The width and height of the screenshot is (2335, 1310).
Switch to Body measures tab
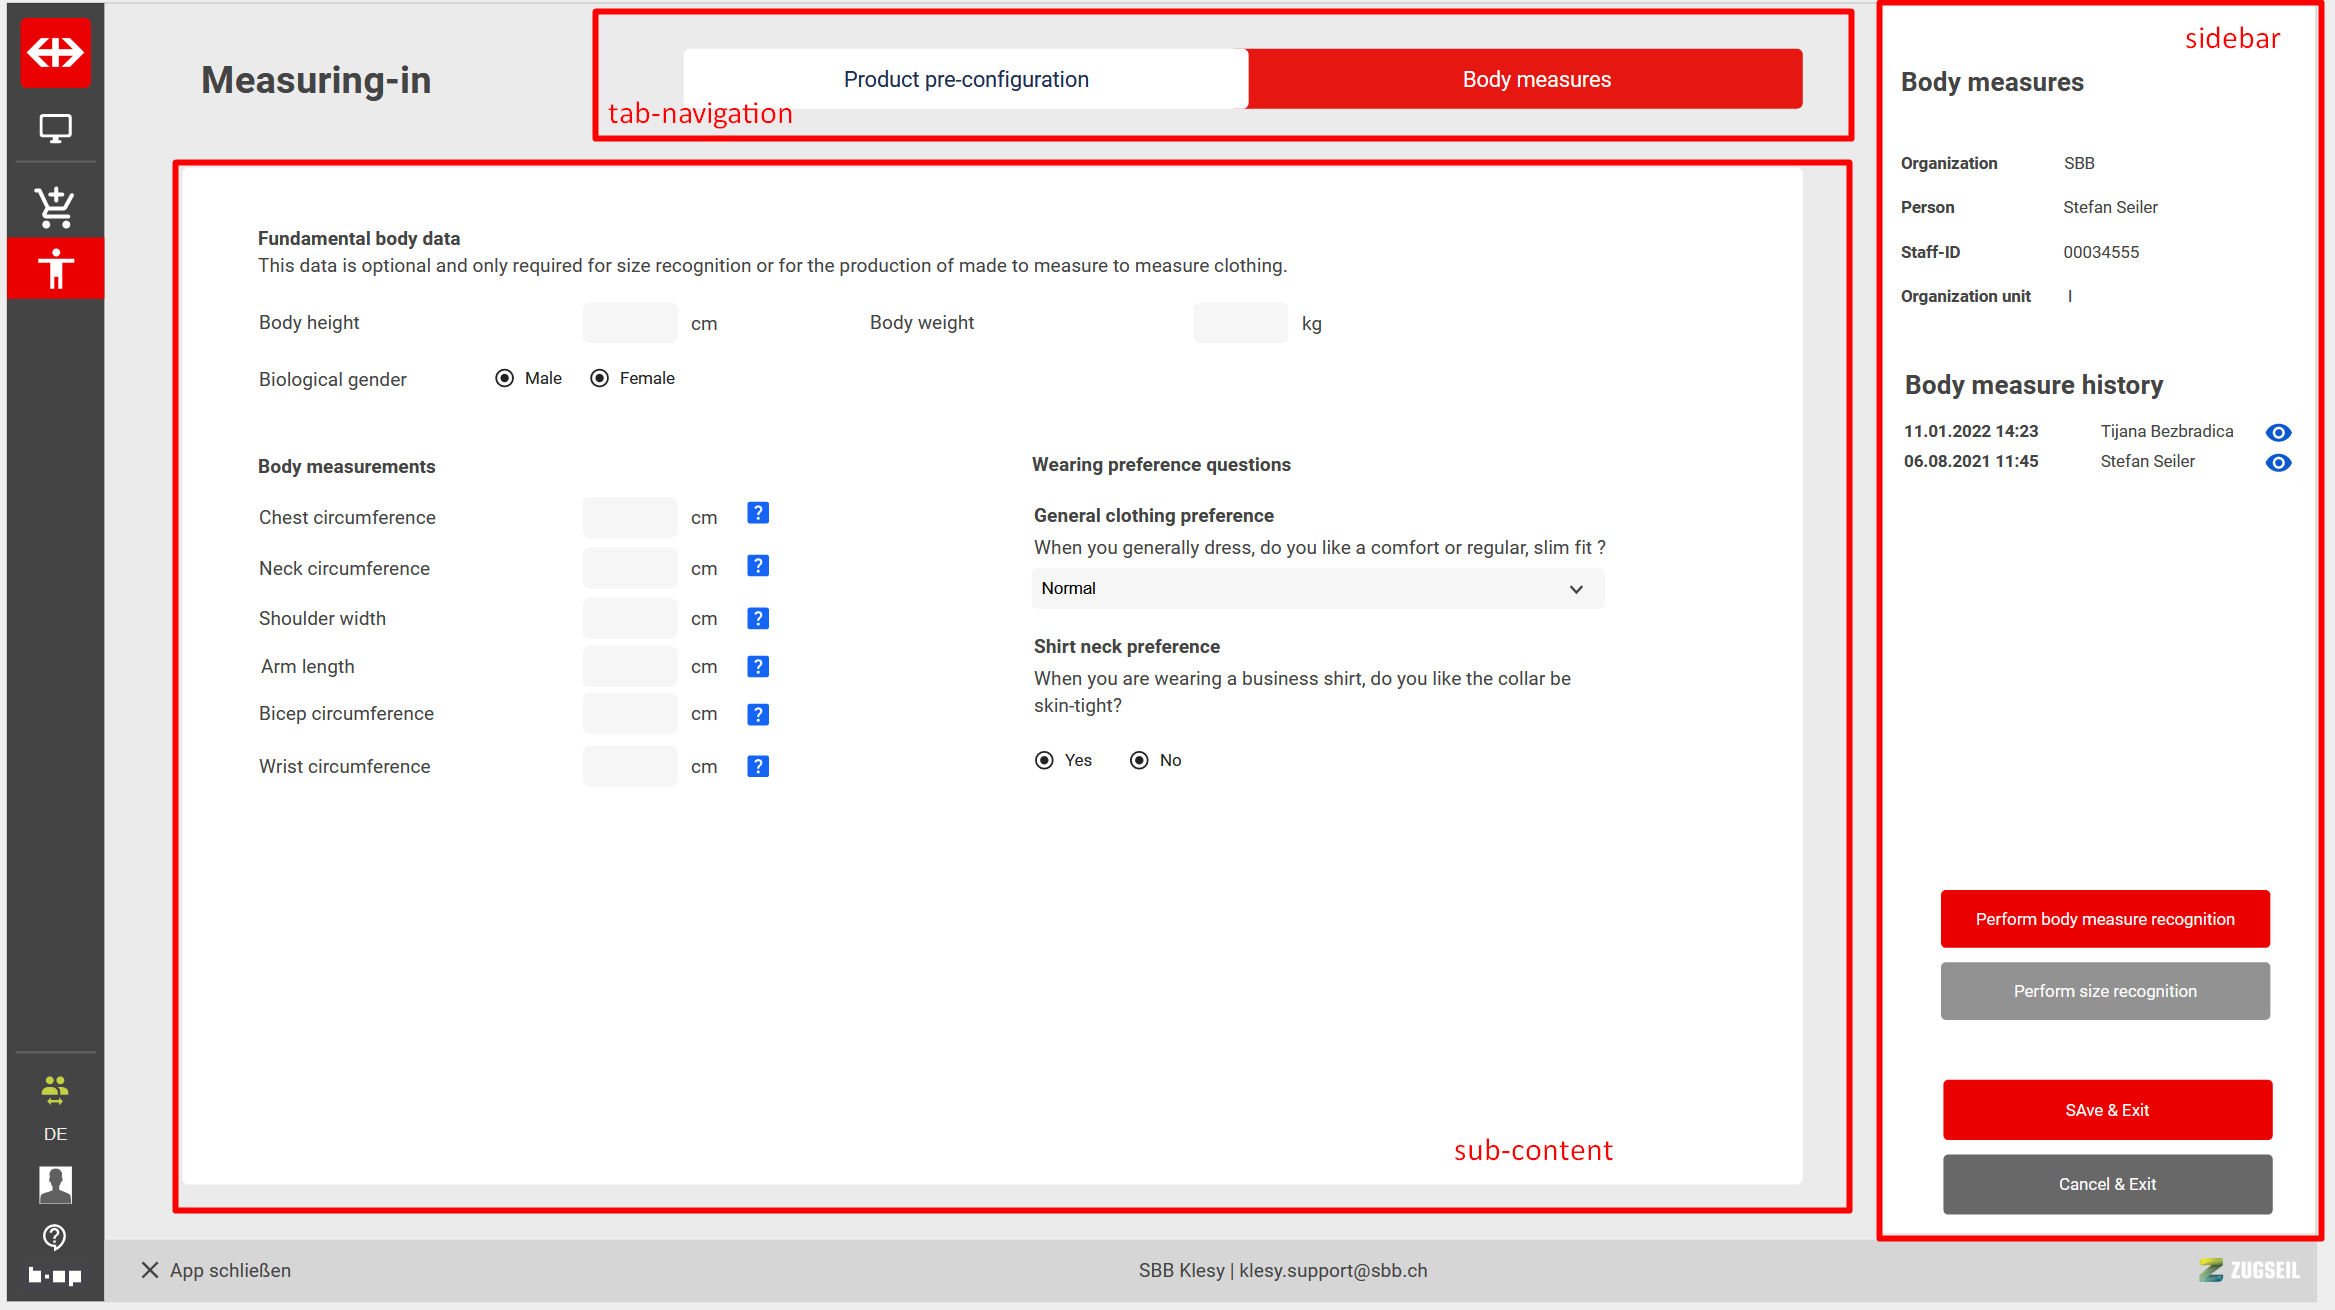tap(1535, 79)
